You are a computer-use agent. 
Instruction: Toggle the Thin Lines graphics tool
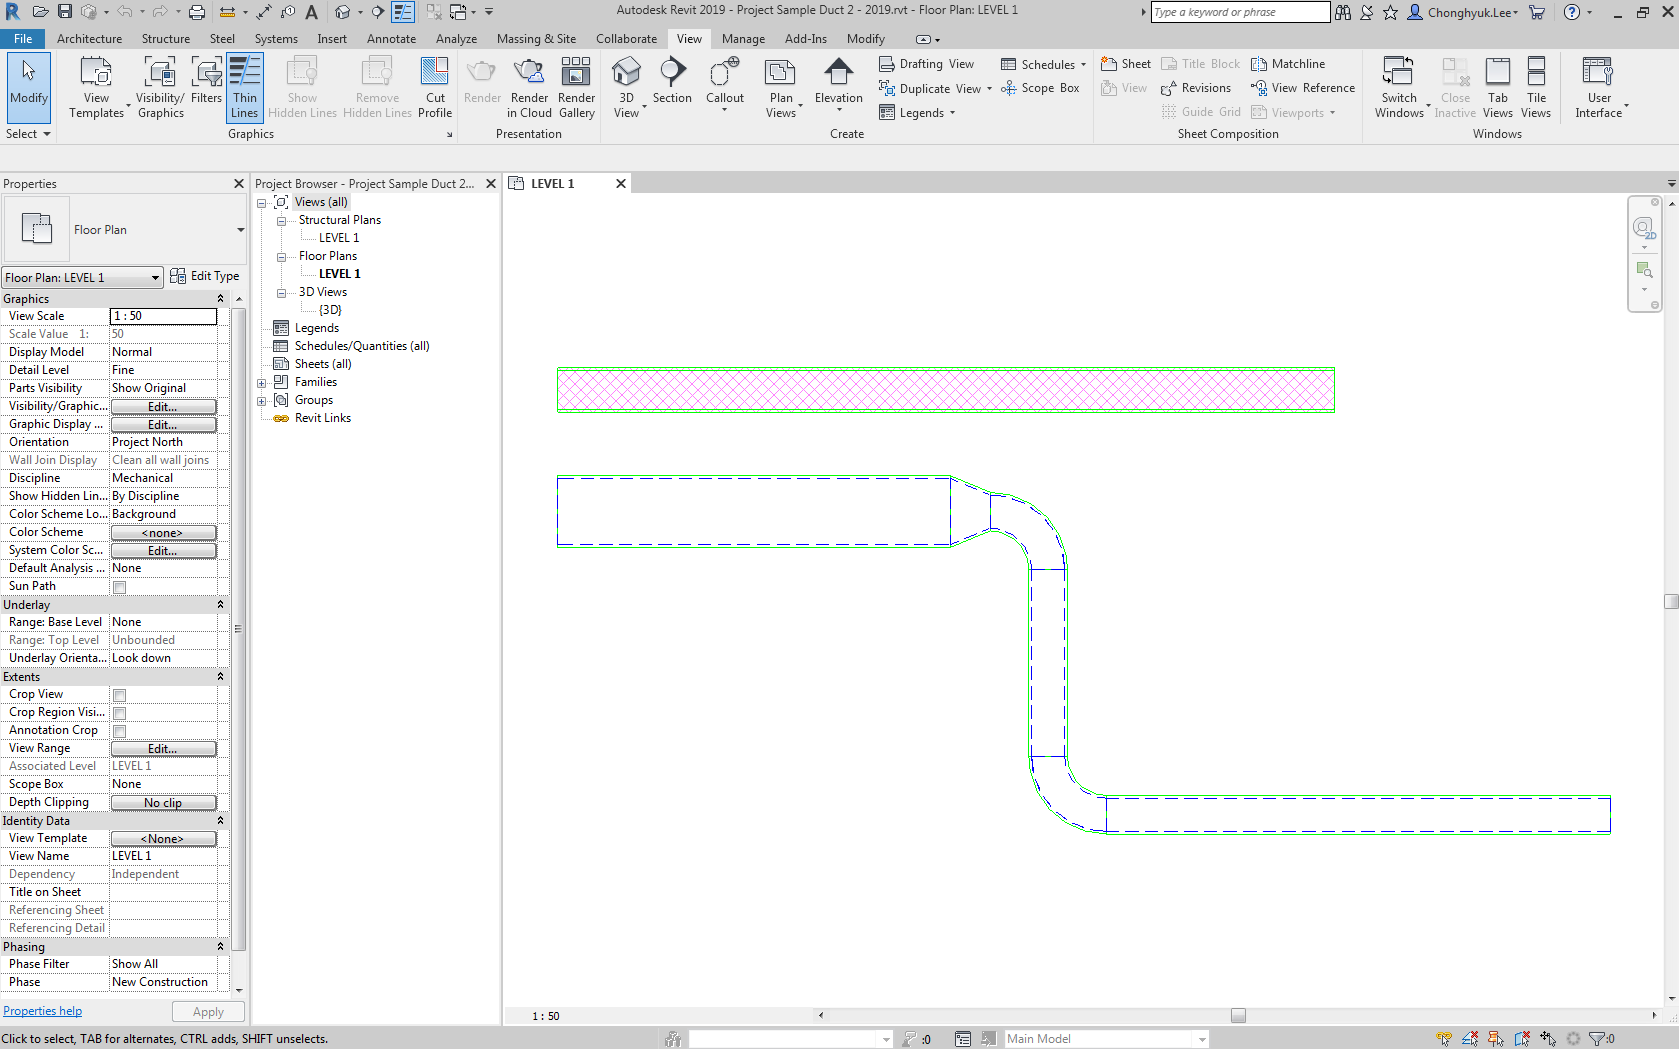point(244,87)
